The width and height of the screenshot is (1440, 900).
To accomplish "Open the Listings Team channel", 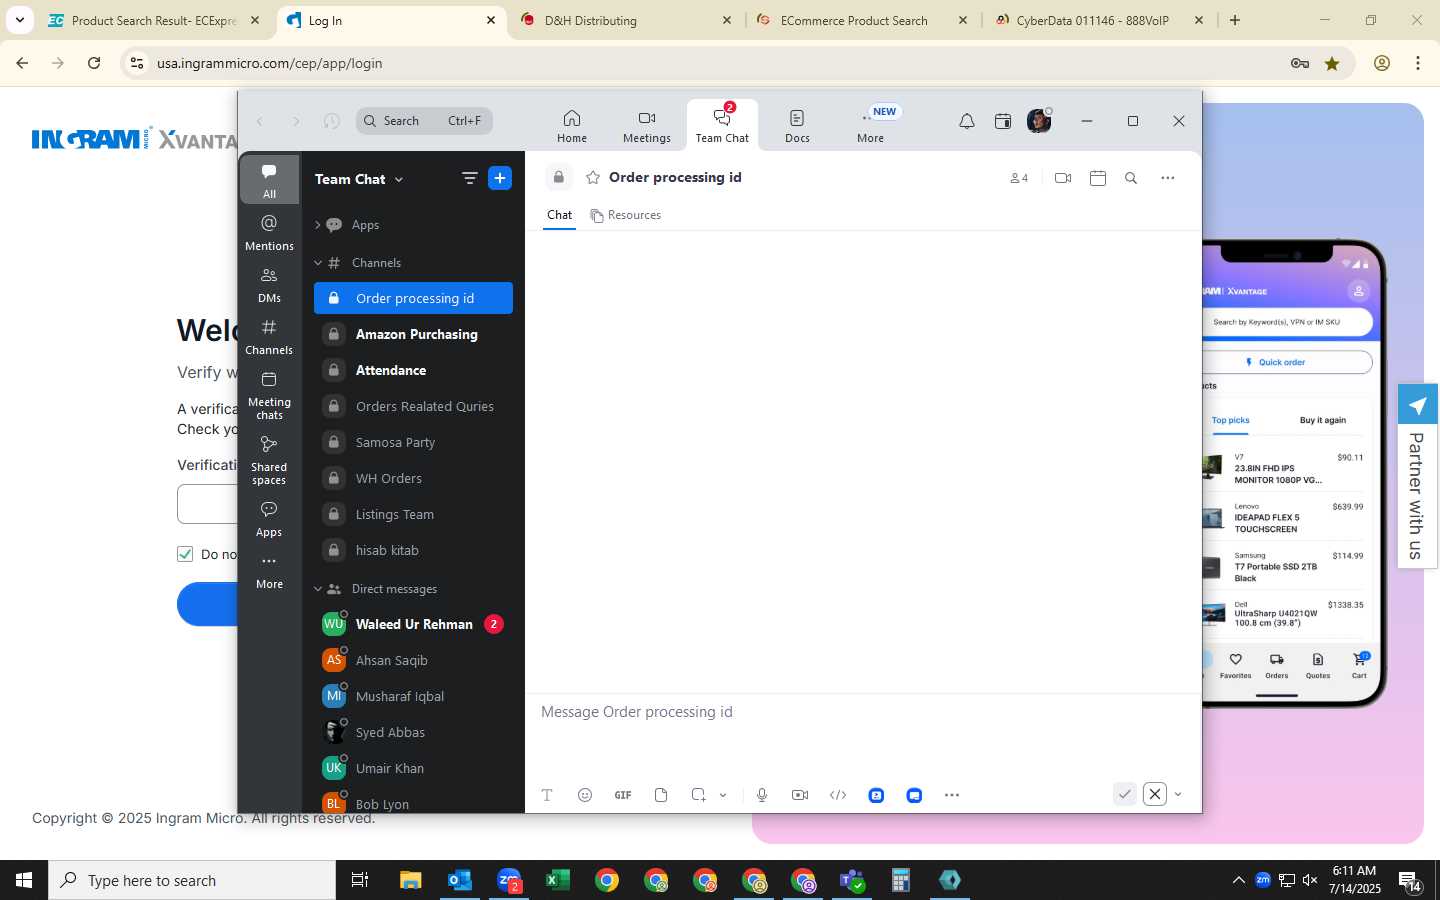I will [413, 514].
